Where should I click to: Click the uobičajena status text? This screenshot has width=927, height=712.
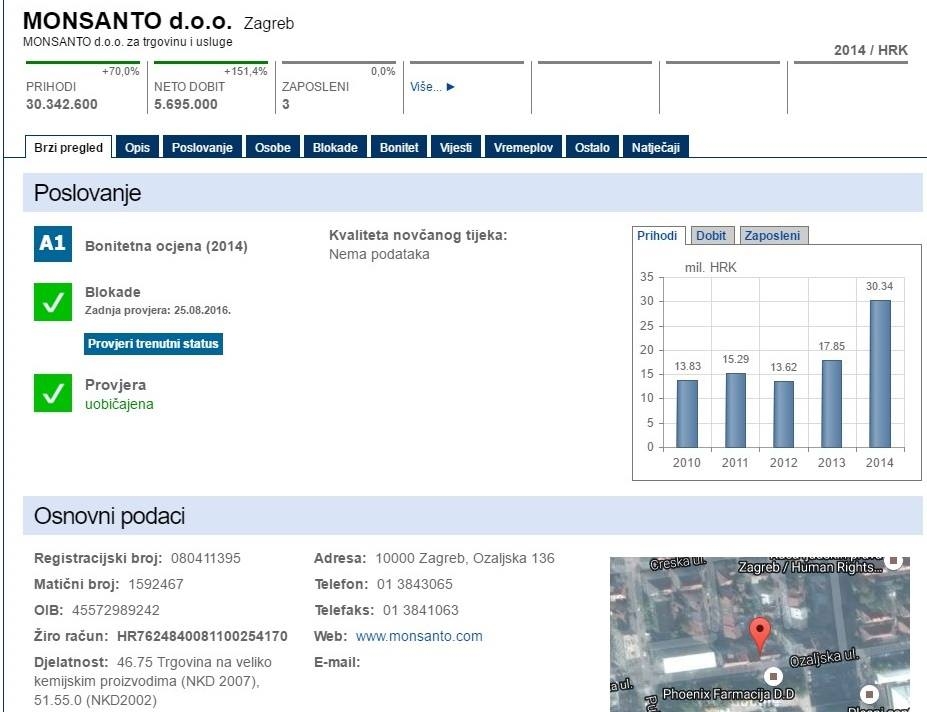click(x=119, y=404)
